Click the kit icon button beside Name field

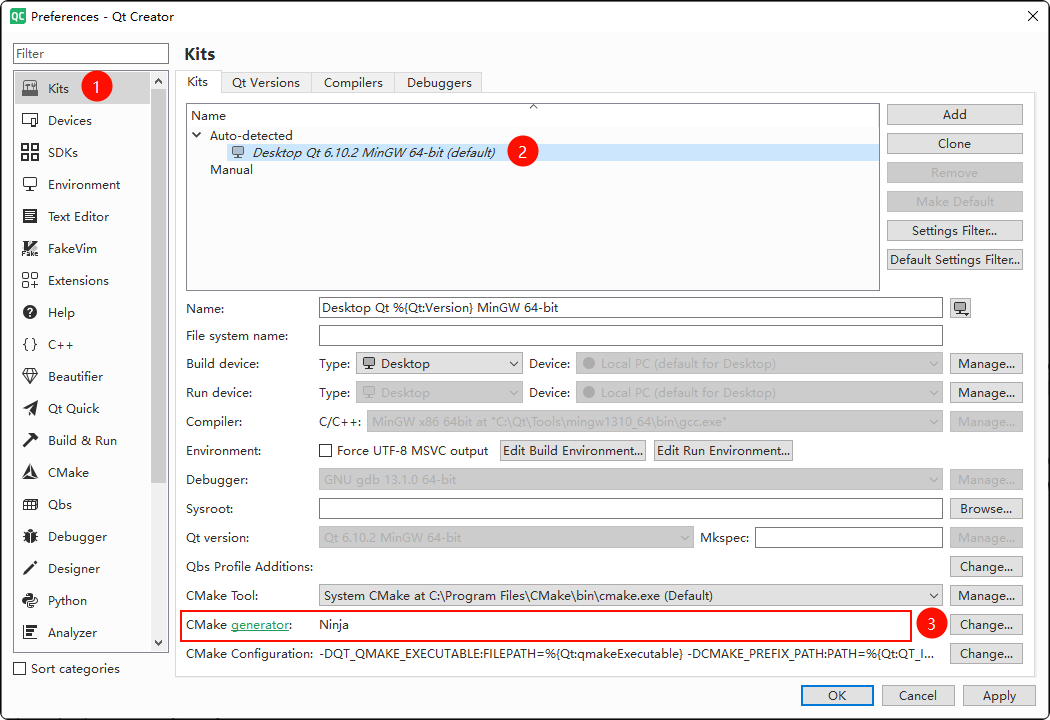pos(960,308)
